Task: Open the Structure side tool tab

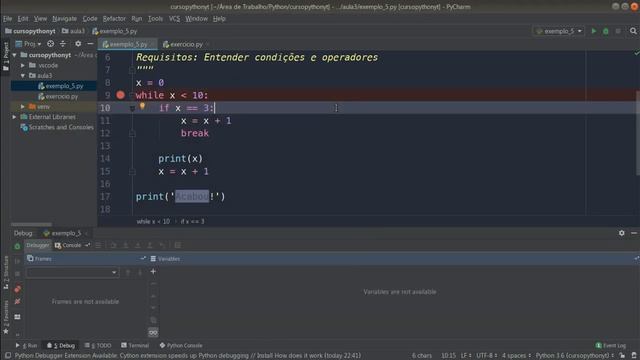Action: pos(6,272)
